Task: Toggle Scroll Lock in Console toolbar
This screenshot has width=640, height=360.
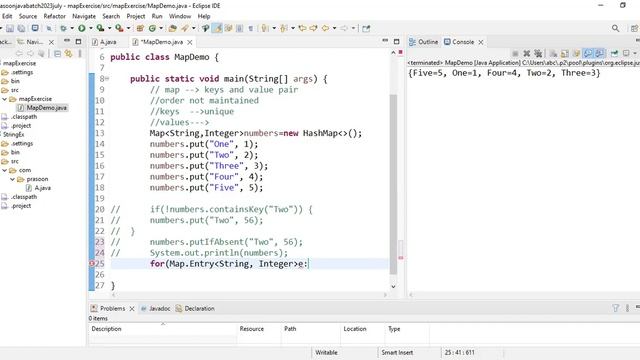Action: pyautogui.click(x=564, y=53)
